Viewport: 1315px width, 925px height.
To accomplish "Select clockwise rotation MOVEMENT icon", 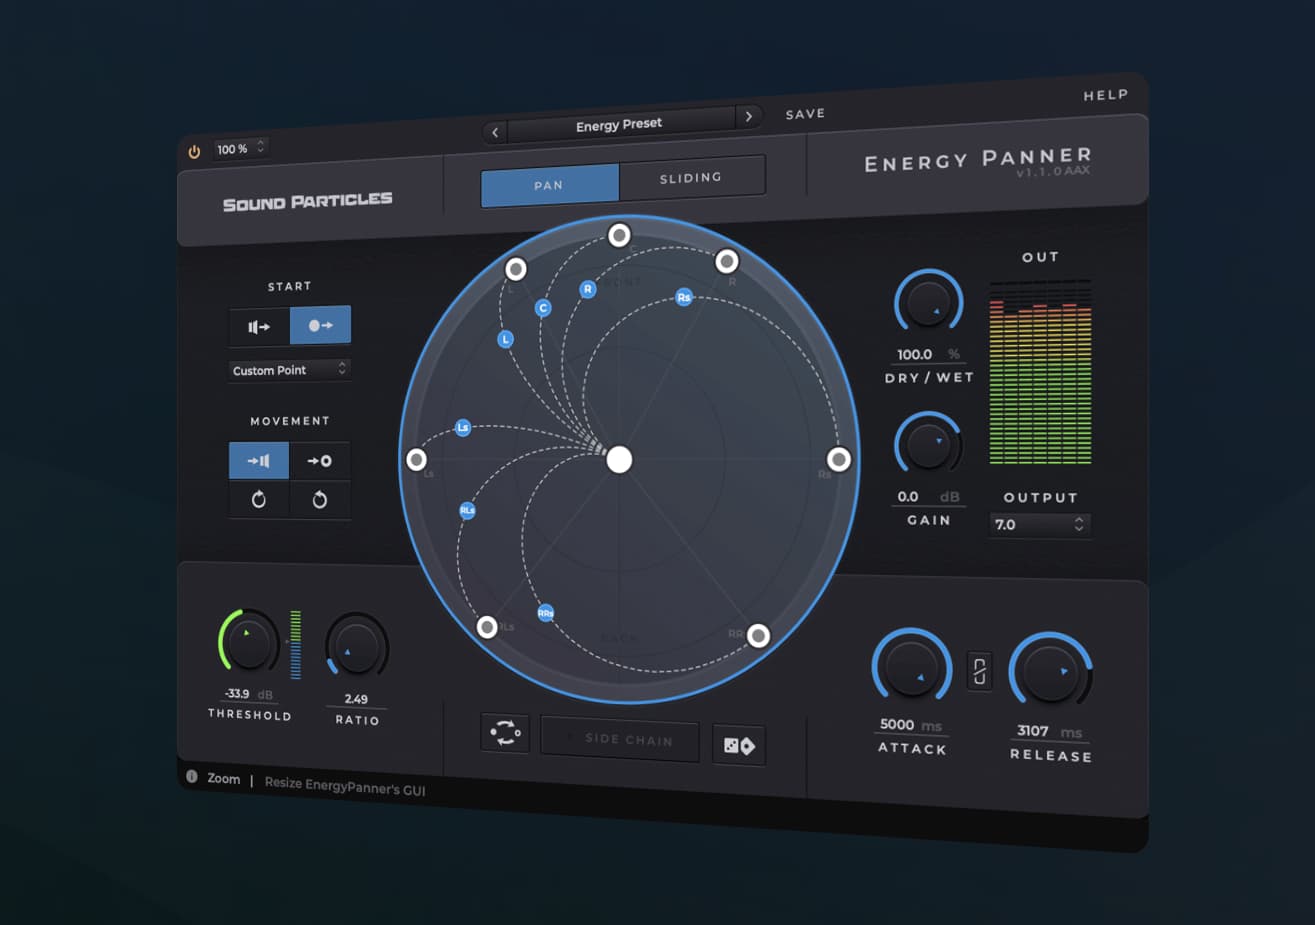I will 259,499.
